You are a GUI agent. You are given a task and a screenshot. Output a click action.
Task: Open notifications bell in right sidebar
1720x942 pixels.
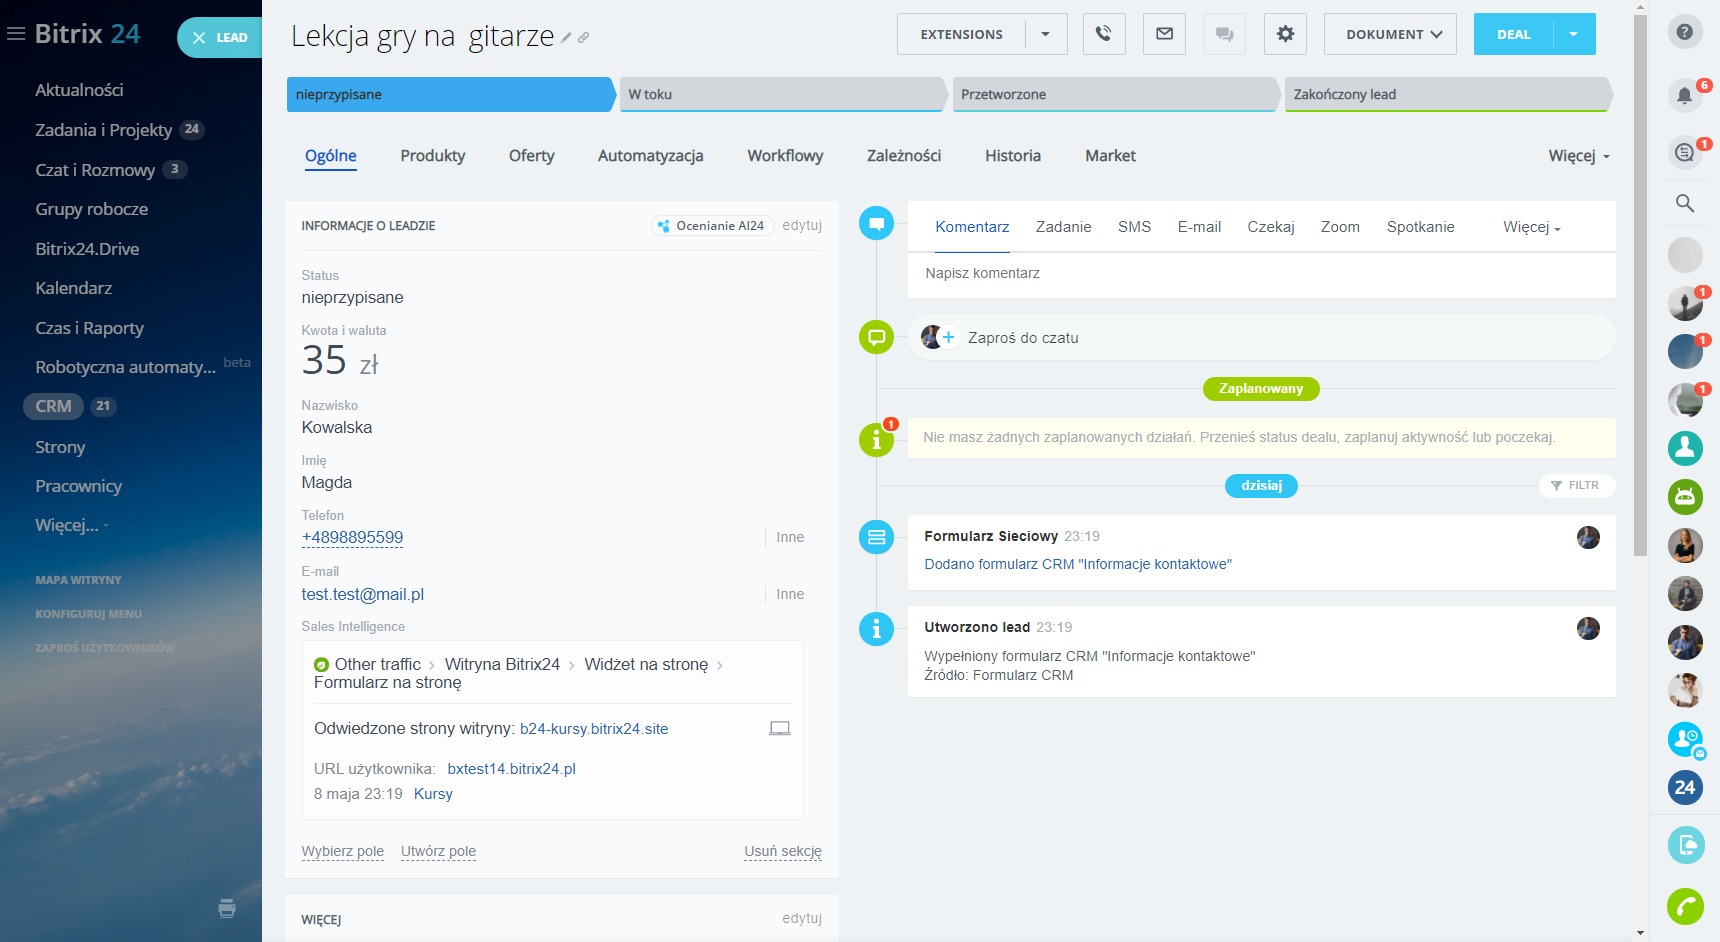(1684, 96)
